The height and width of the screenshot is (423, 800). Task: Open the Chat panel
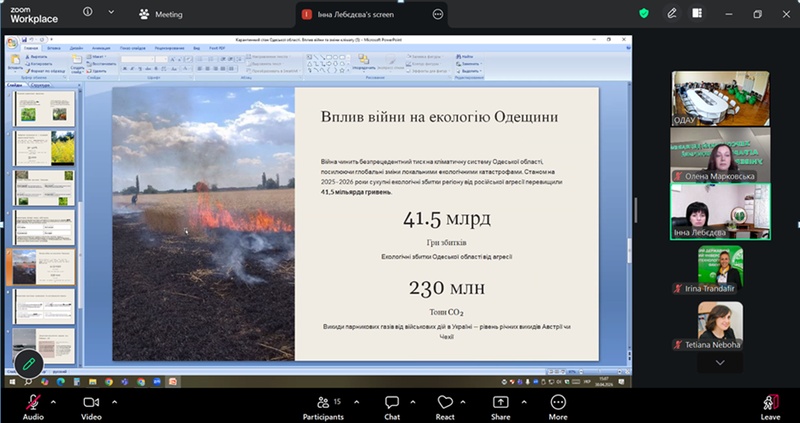tap(392, 408)
